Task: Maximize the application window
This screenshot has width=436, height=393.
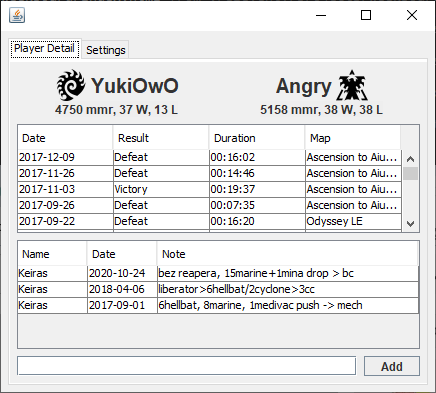Action: click(x=366, y=15)
